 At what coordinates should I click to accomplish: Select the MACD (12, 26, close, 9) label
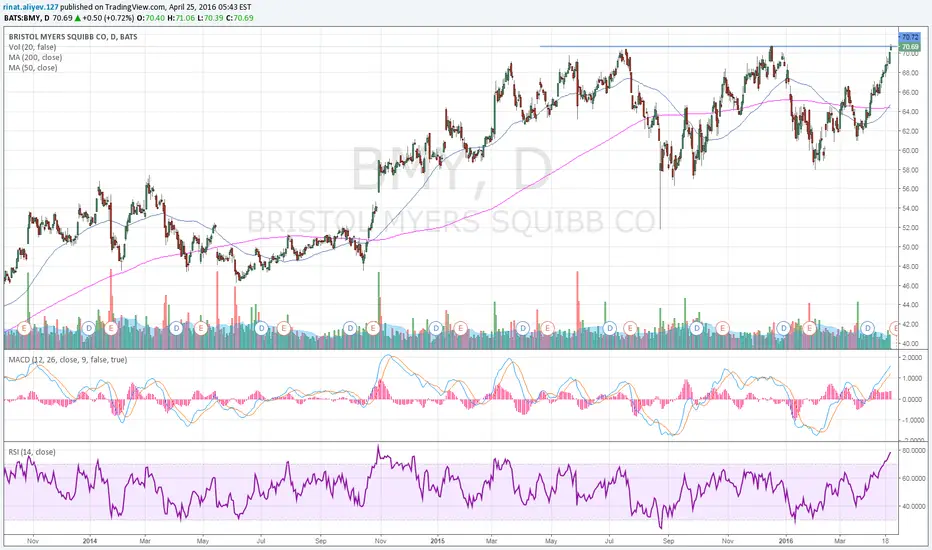(68, 360)
